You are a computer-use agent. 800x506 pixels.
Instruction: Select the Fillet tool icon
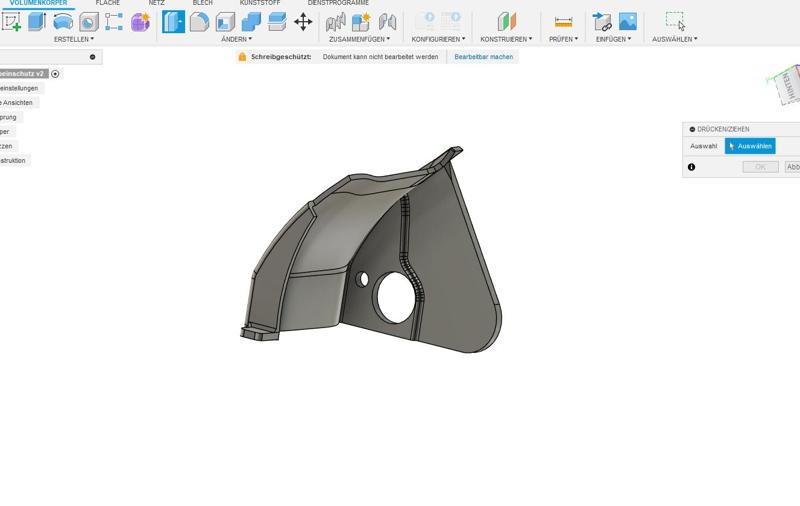[x=199, y=22]
